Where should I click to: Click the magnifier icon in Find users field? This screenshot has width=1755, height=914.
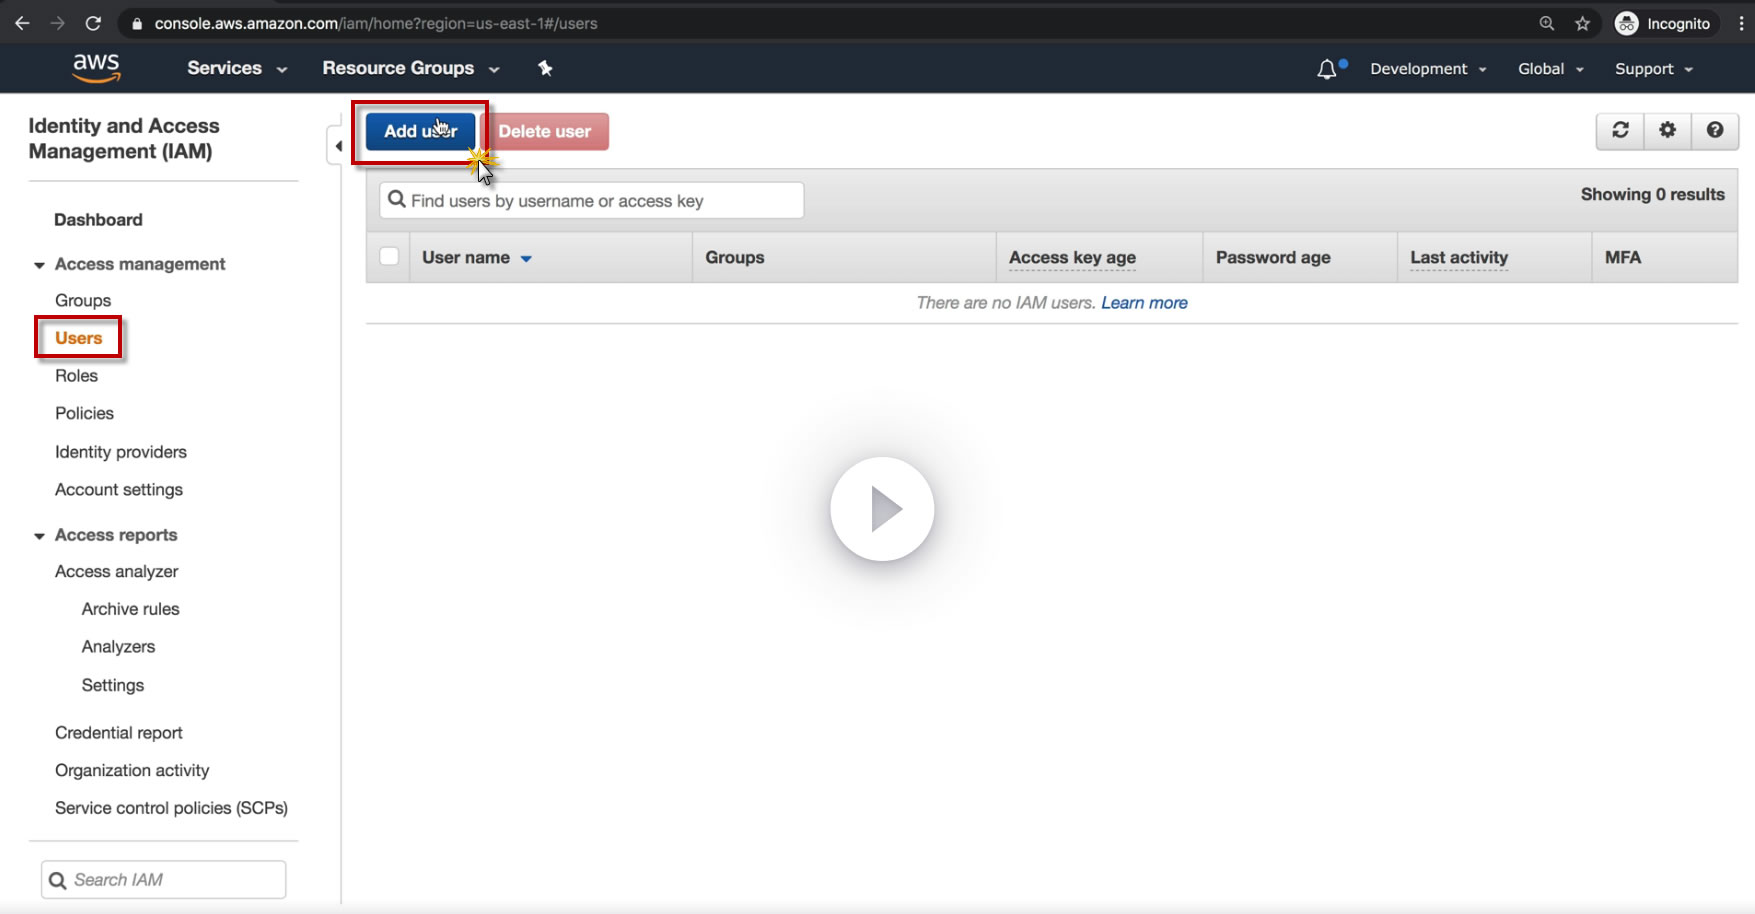397,200
